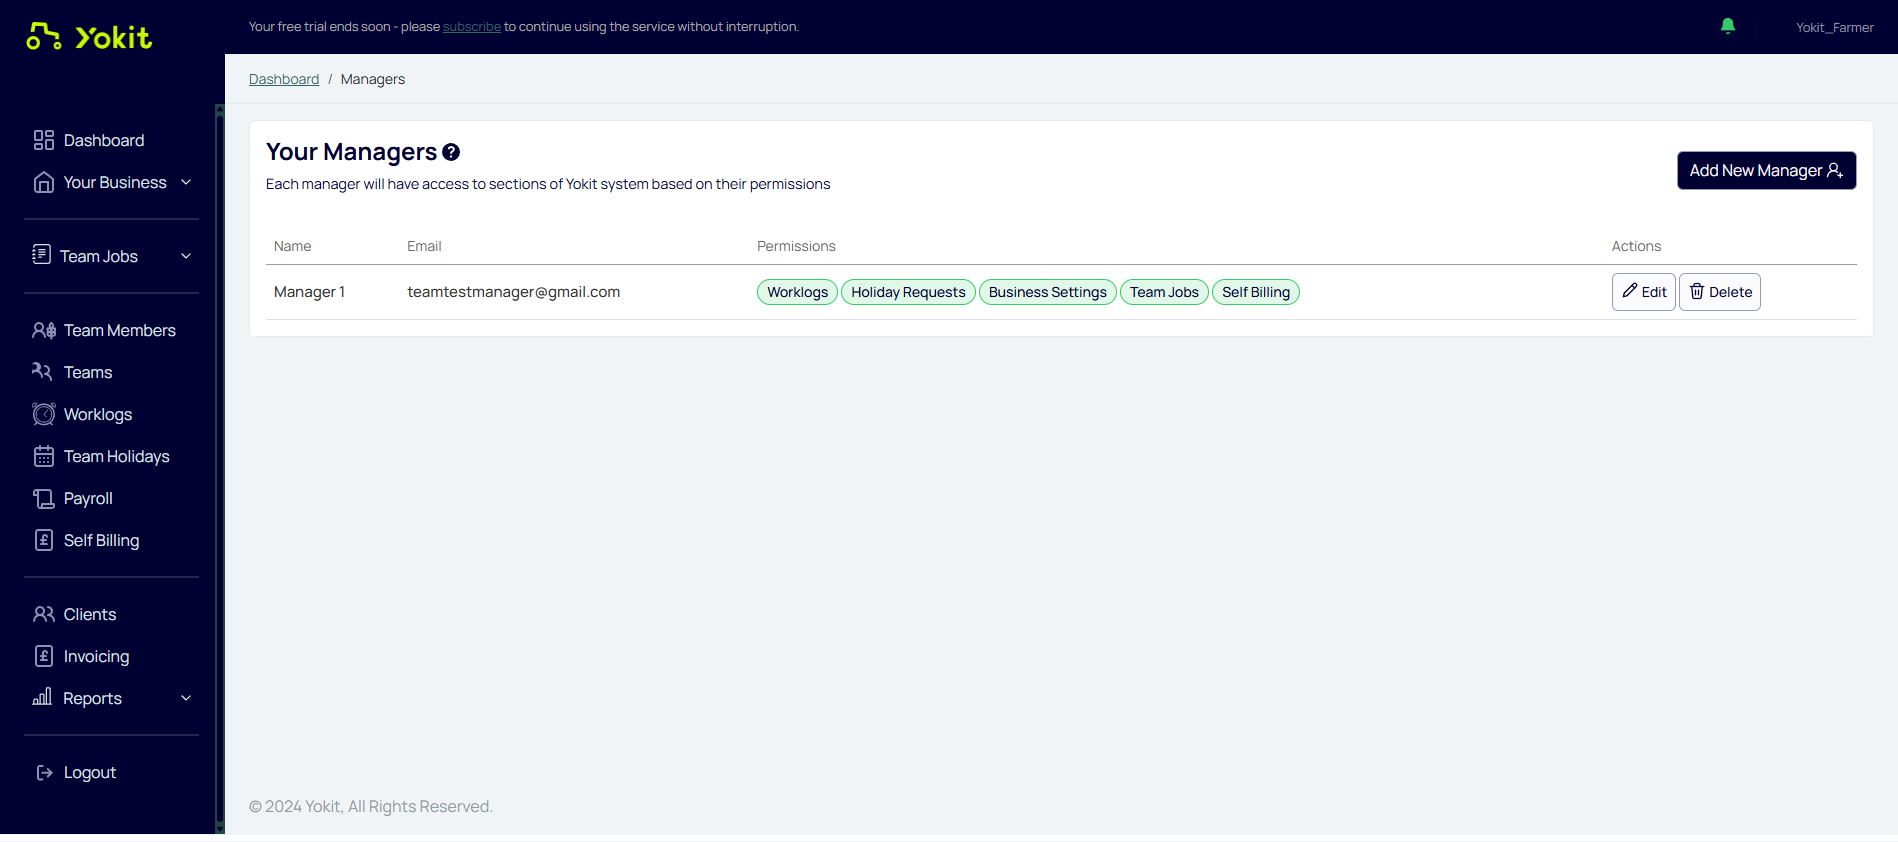
Task: Go to Clients page
Action: [x=90, y=614]
